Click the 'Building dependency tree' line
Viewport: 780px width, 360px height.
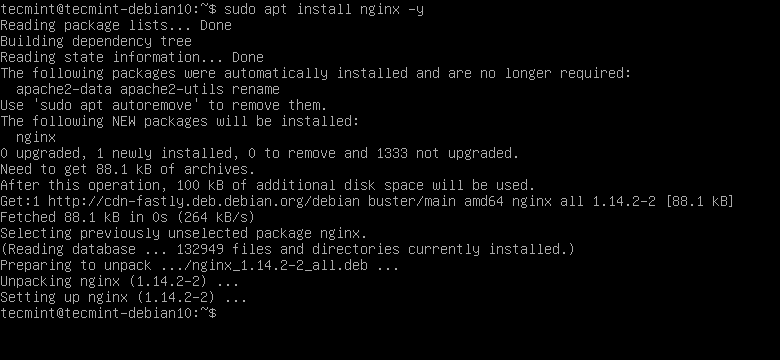tap(96, 41)
